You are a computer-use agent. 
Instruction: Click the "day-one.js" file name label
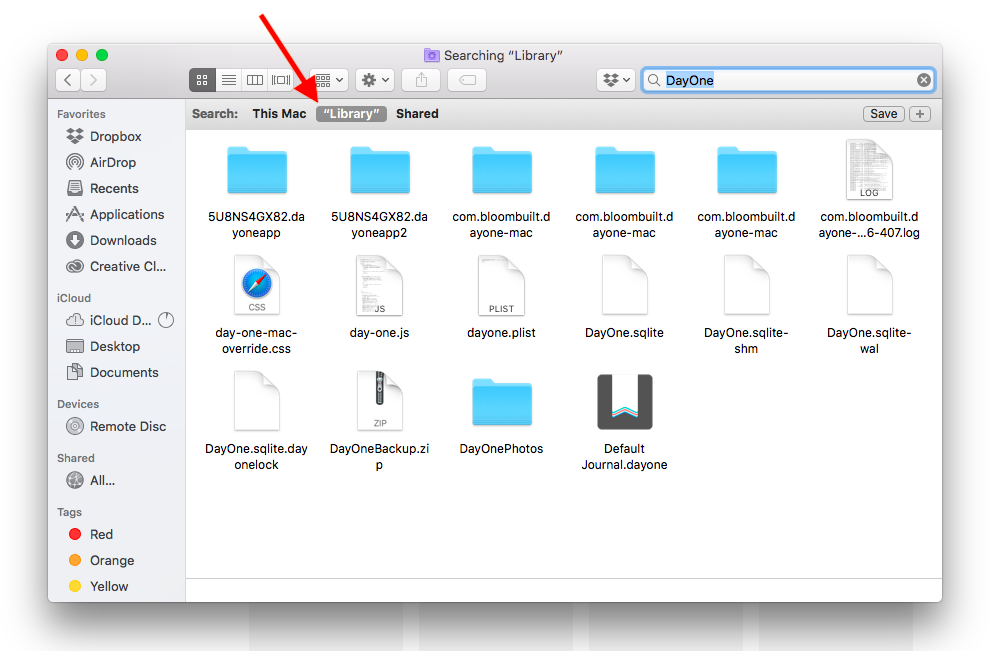(x=379, y=333)
